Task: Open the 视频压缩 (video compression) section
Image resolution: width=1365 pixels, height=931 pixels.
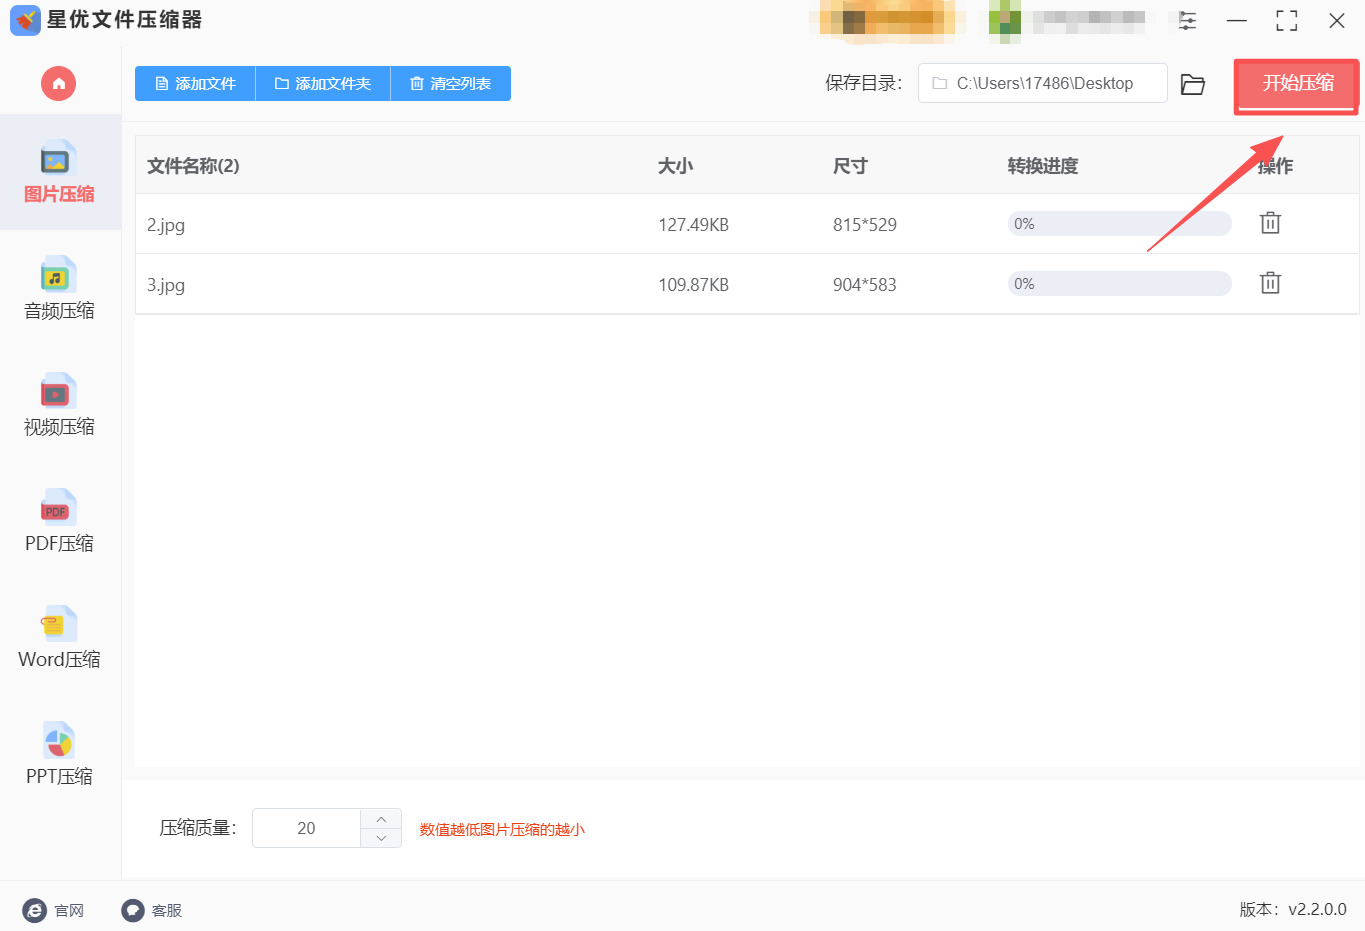Action: (x=58, y=405)
